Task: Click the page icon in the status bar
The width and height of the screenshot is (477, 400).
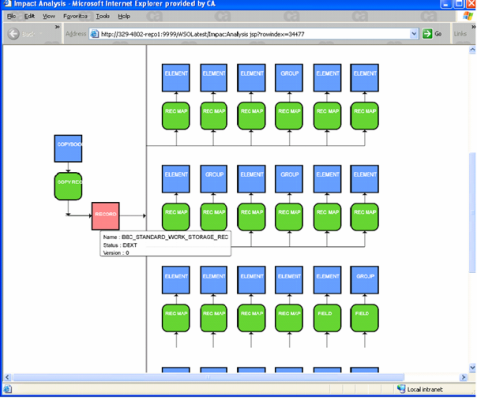Action: (x=7, y=389)
